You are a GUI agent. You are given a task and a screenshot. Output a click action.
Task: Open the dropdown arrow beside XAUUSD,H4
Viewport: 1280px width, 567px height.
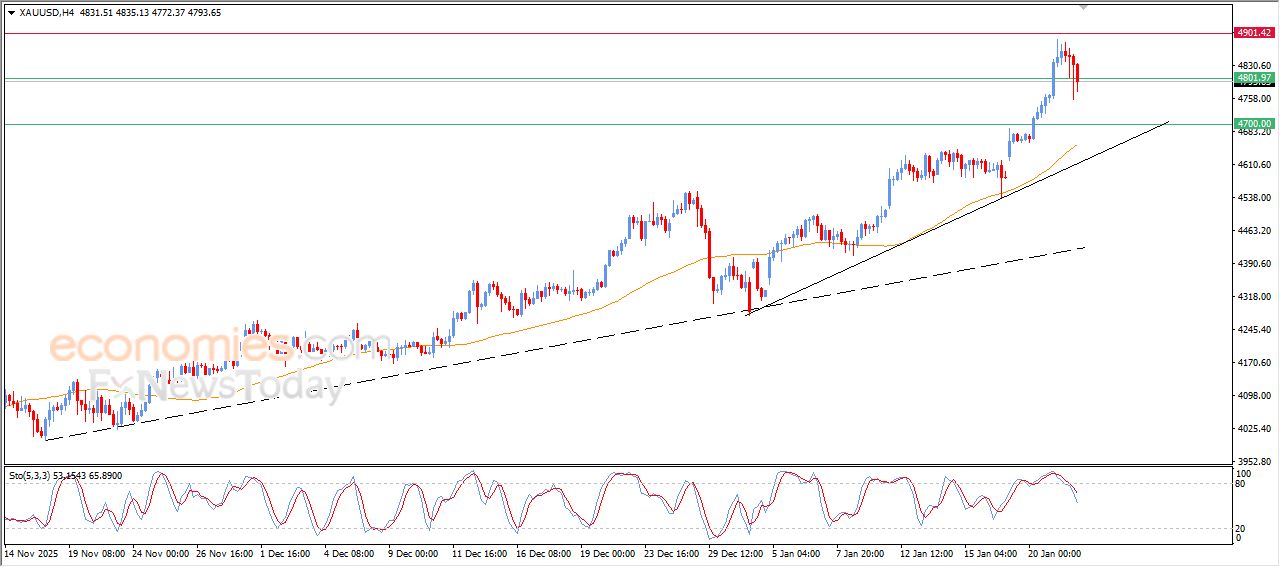coord(11,13)
